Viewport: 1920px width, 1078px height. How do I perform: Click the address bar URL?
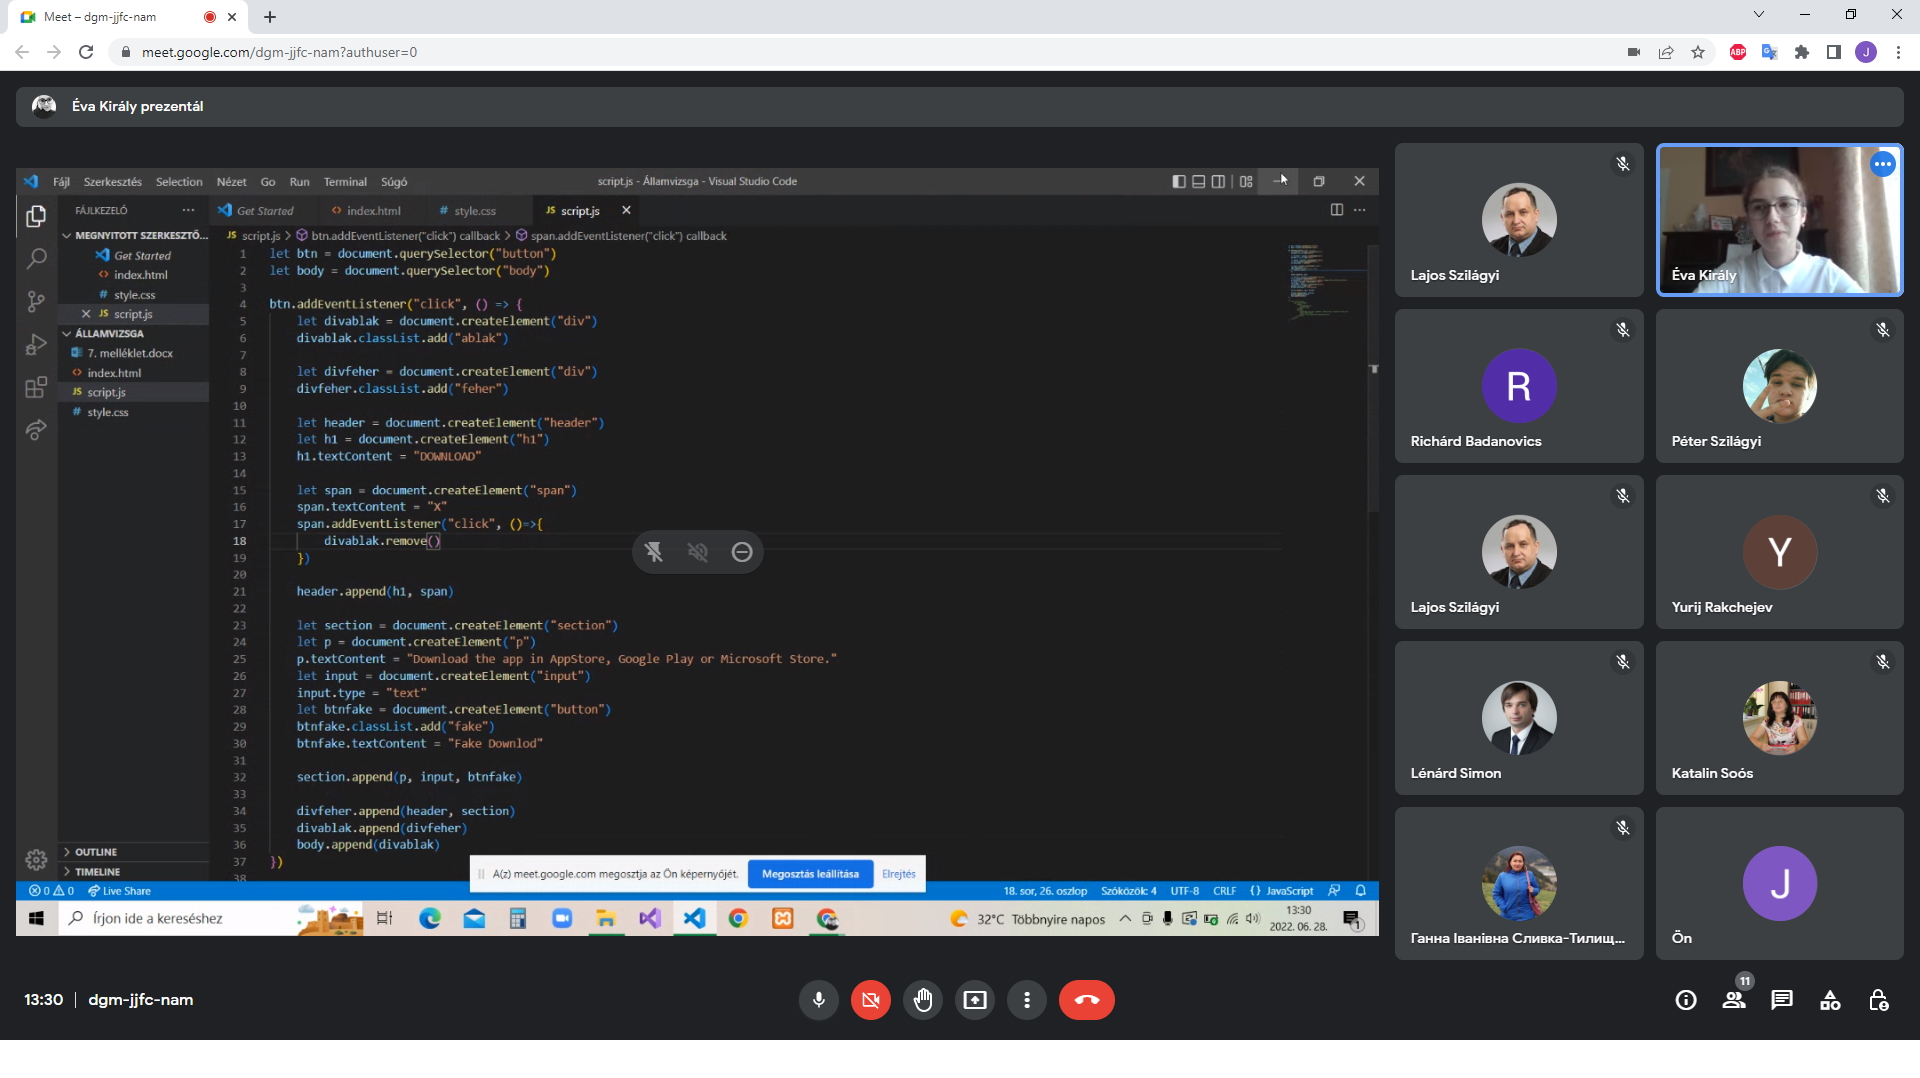coord(280,52)
